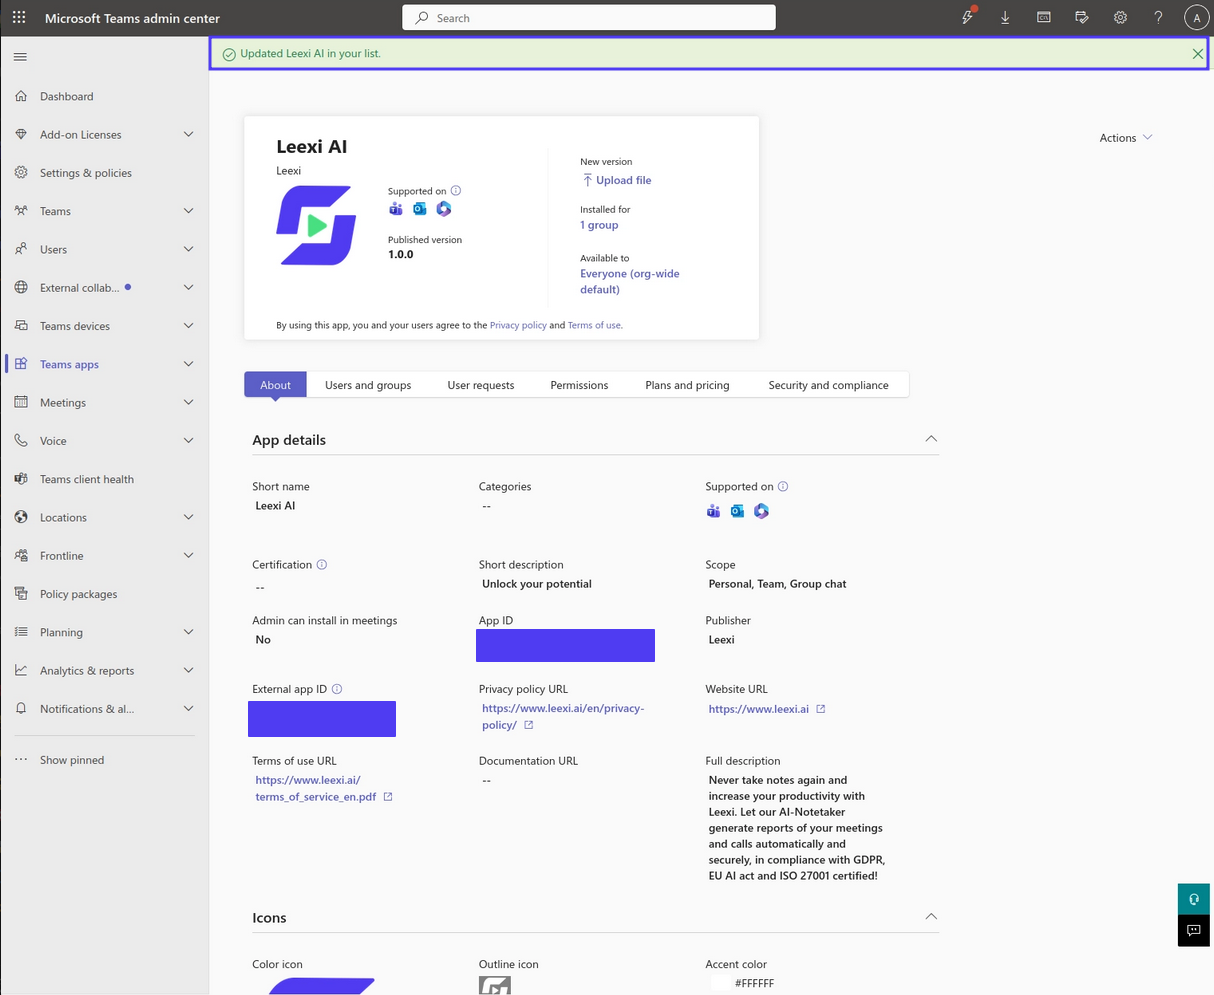
Task: Open the app launcher waffle icon
Action: (19, 18)
